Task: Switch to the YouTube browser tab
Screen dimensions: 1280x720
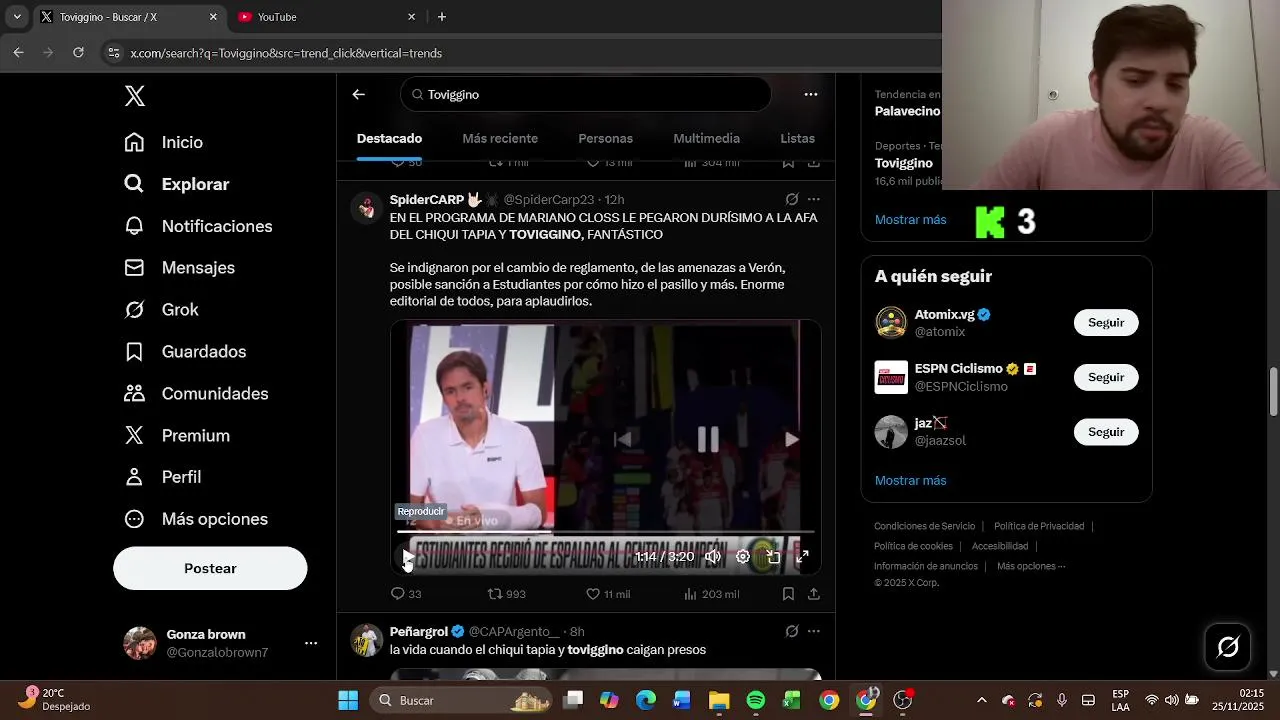Action: 327,17
